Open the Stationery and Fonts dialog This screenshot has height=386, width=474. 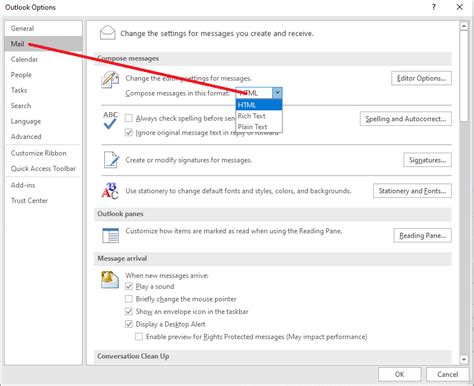[x=412, y=191]
